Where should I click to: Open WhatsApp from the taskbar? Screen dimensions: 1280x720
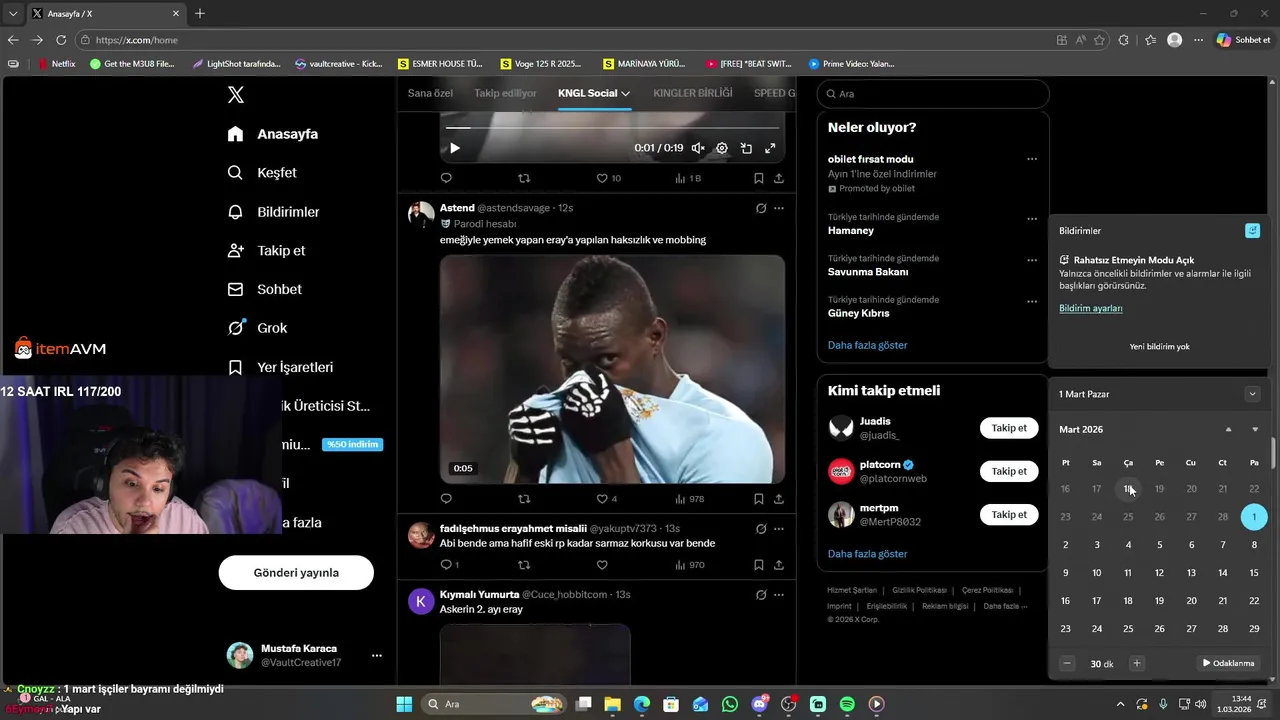(730, 704)
